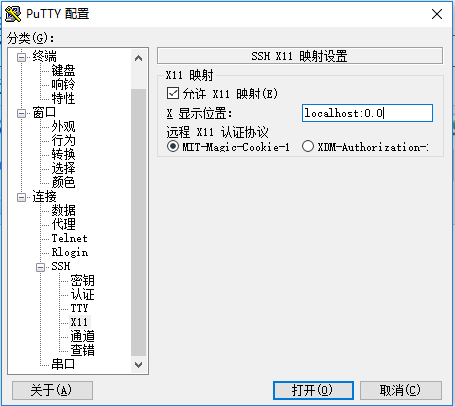Collapse the 终端 tree node
Screen dimensions: 455x406
21,57
